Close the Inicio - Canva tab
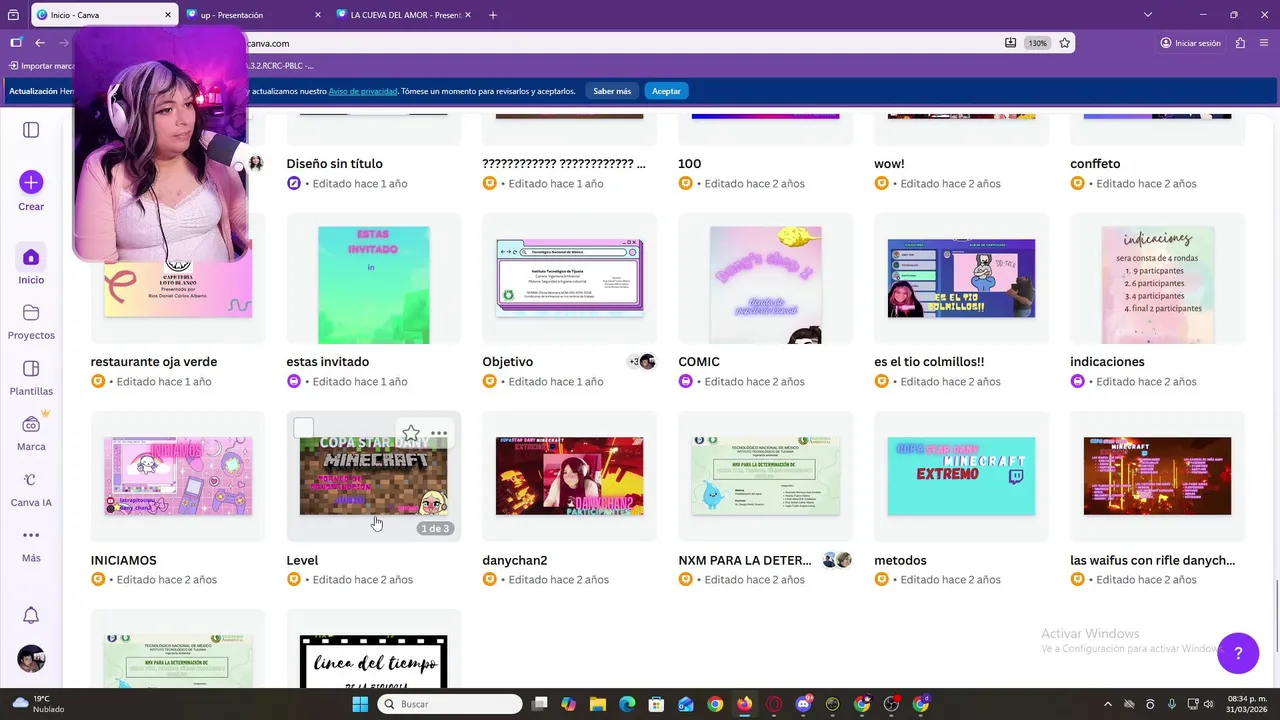 (167, 15)
